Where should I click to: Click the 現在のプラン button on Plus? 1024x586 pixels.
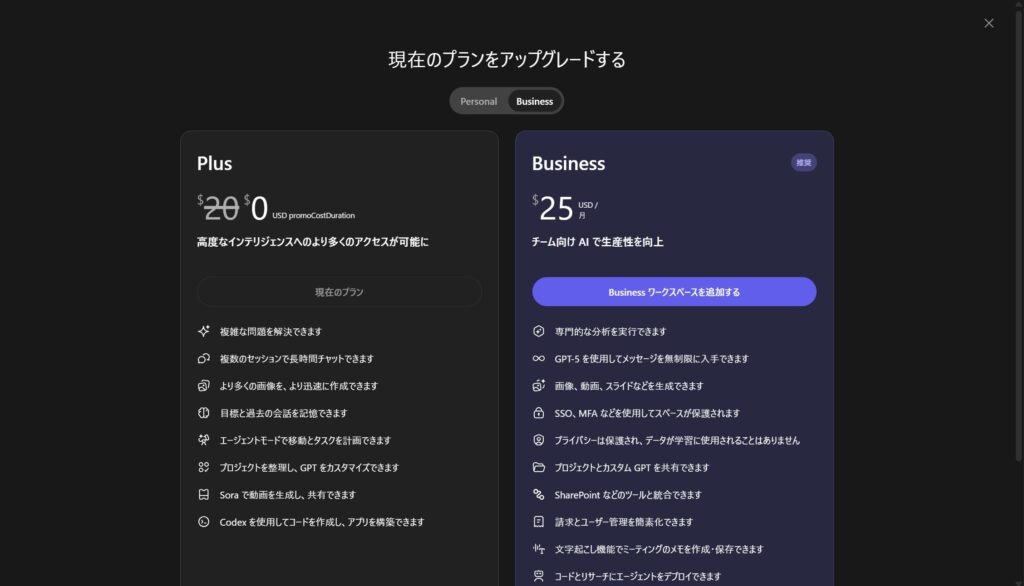(x=339, y=292)
